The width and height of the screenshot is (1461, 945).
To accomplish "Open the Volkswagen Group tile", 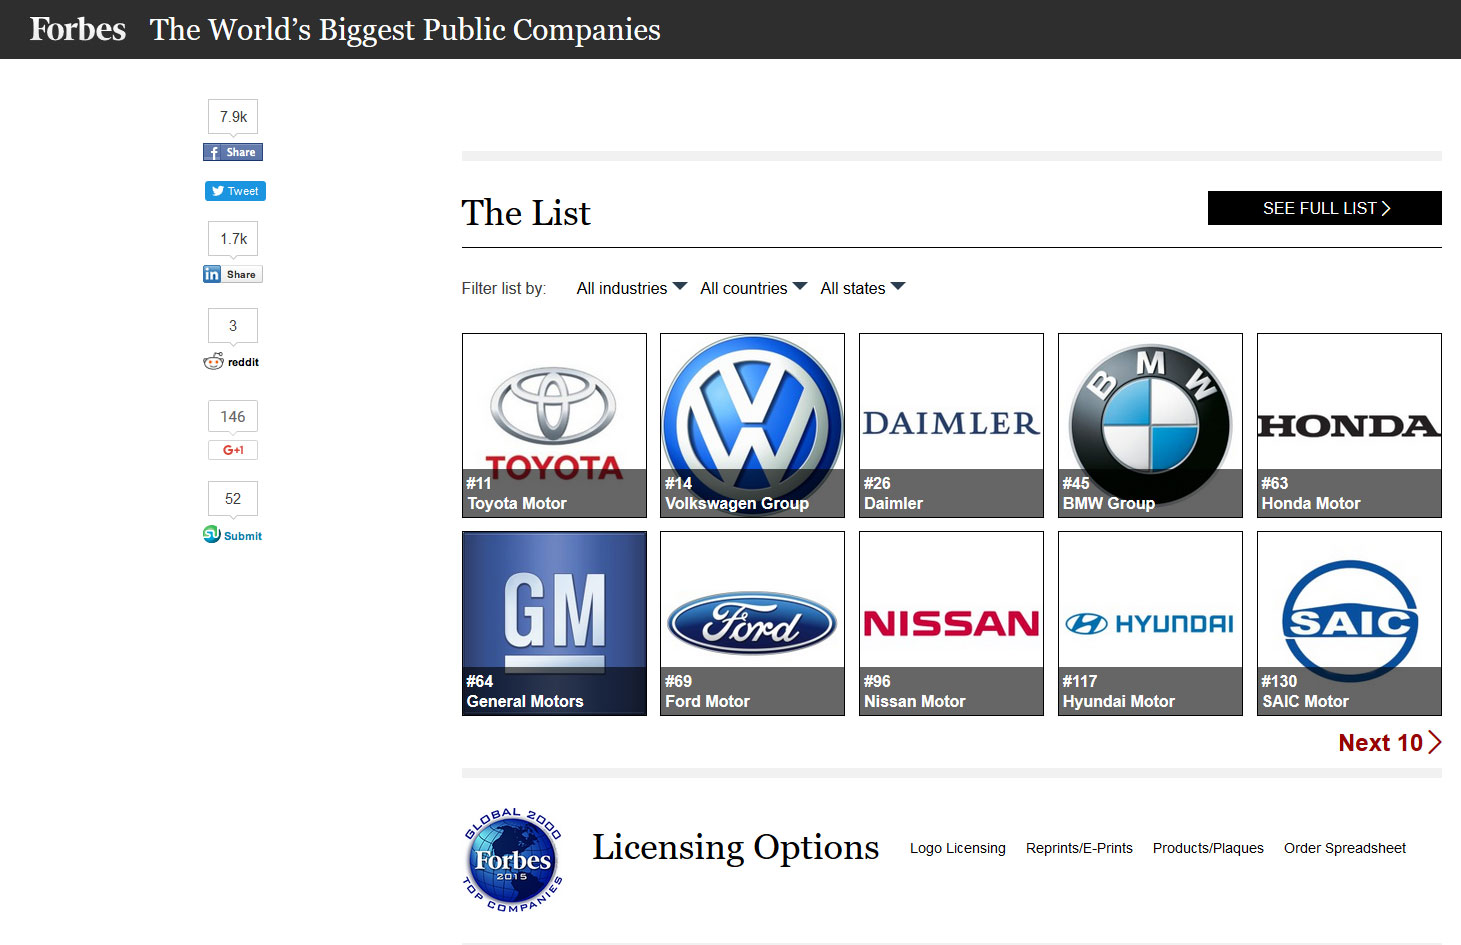I will [752, 425].
